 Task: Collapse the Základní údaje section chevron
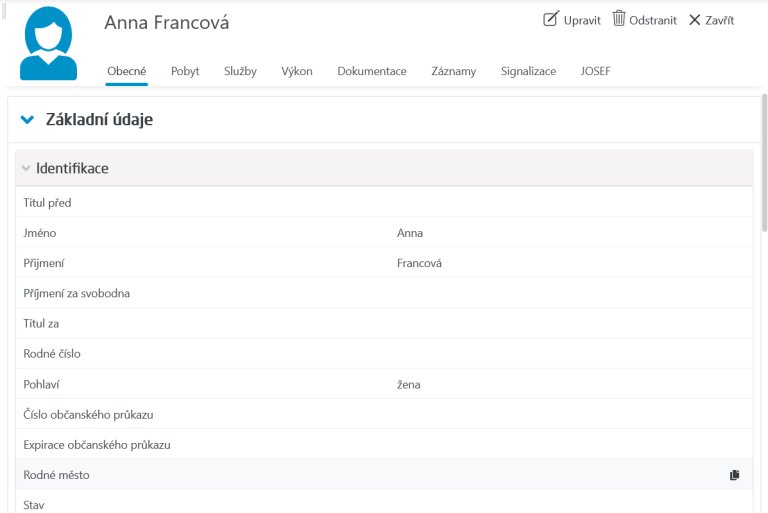pos(27,119)
